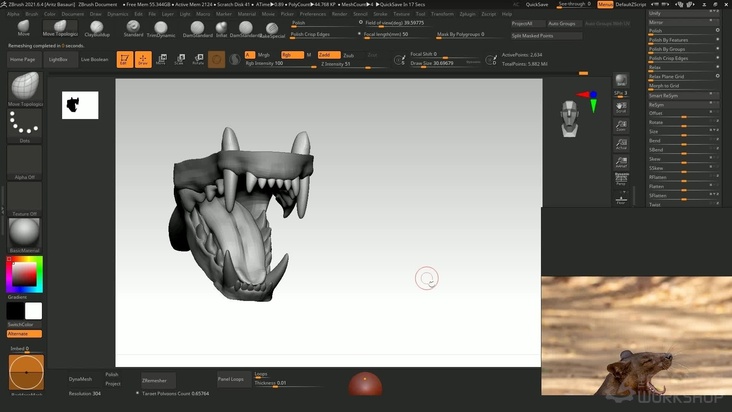Toggle Perspective view in right shelf

621,177
